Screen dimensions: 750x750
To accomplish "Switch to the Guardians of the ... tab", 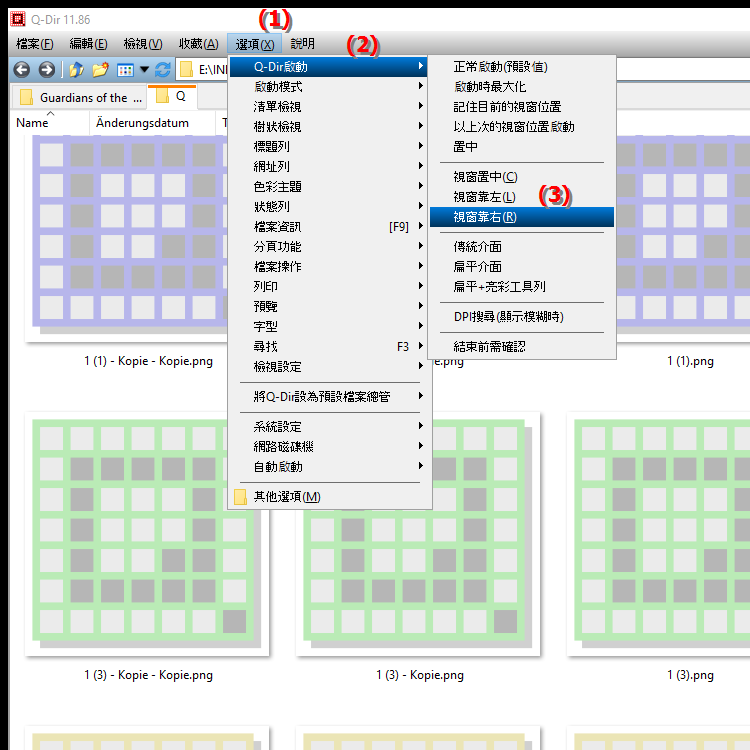I will tap(78, 98).
